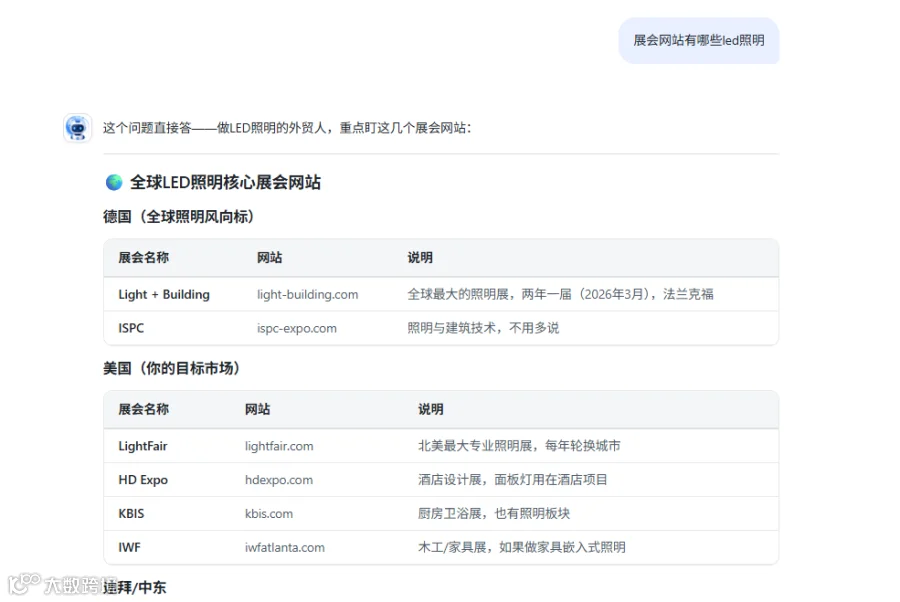Image resolution: width=900 pixels, height=602 pixels.
Task: Click the subheading 美国（你的目标市场）
Action: (x=172, y=368)
